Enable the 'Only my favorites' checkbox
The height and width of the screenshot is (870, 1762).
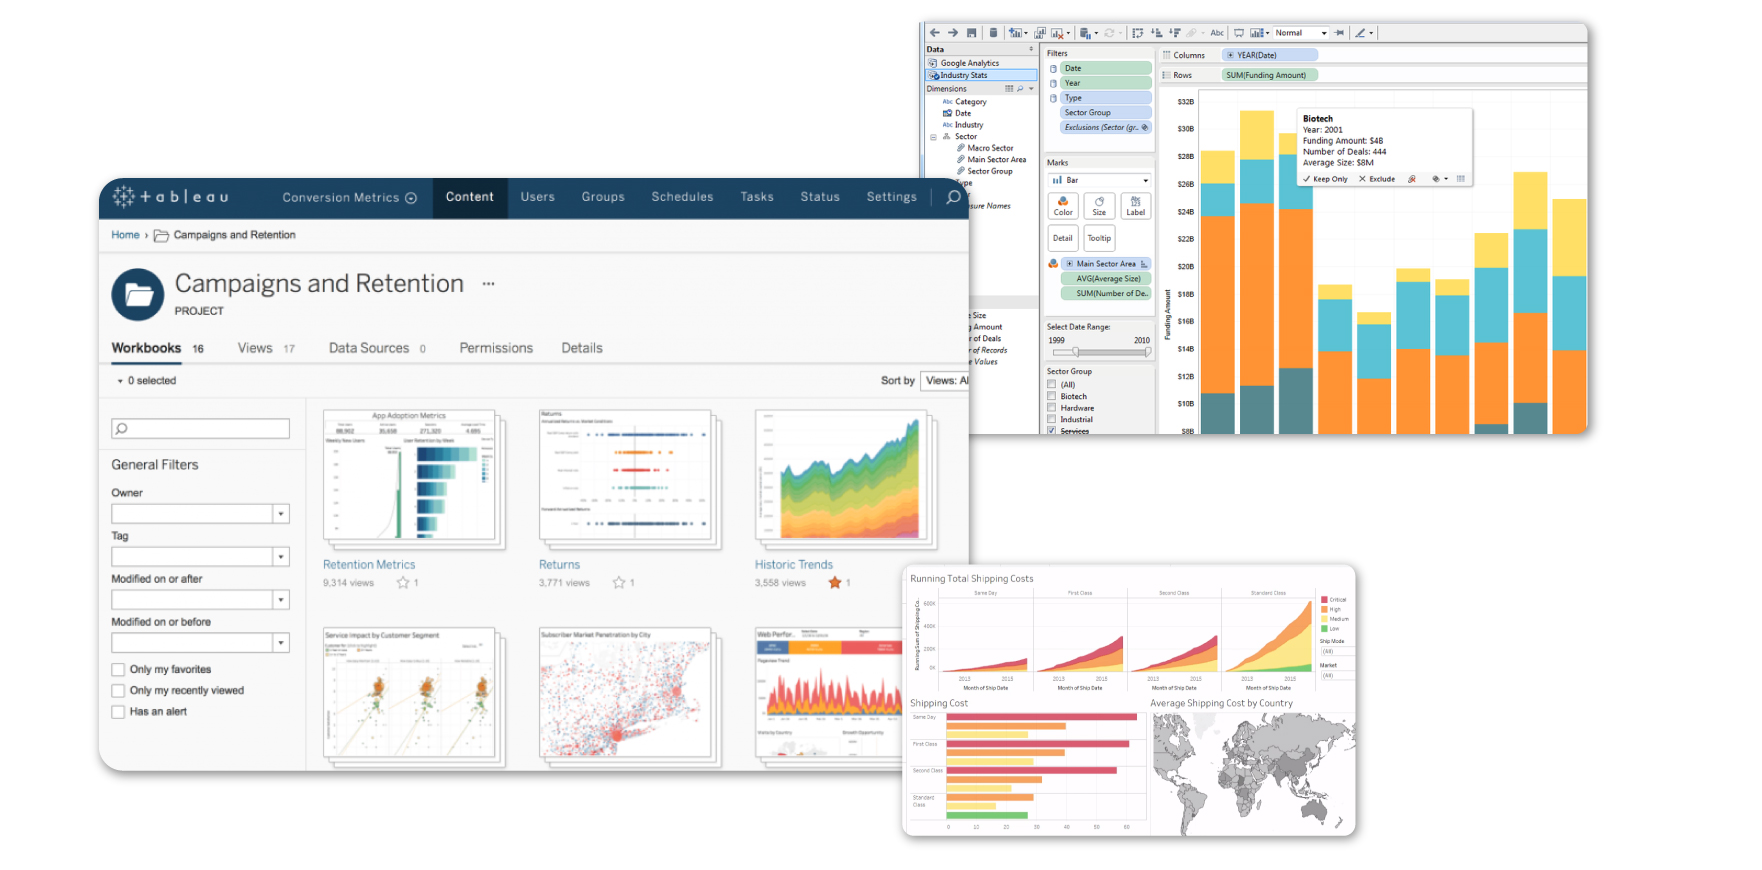[119, 670]
